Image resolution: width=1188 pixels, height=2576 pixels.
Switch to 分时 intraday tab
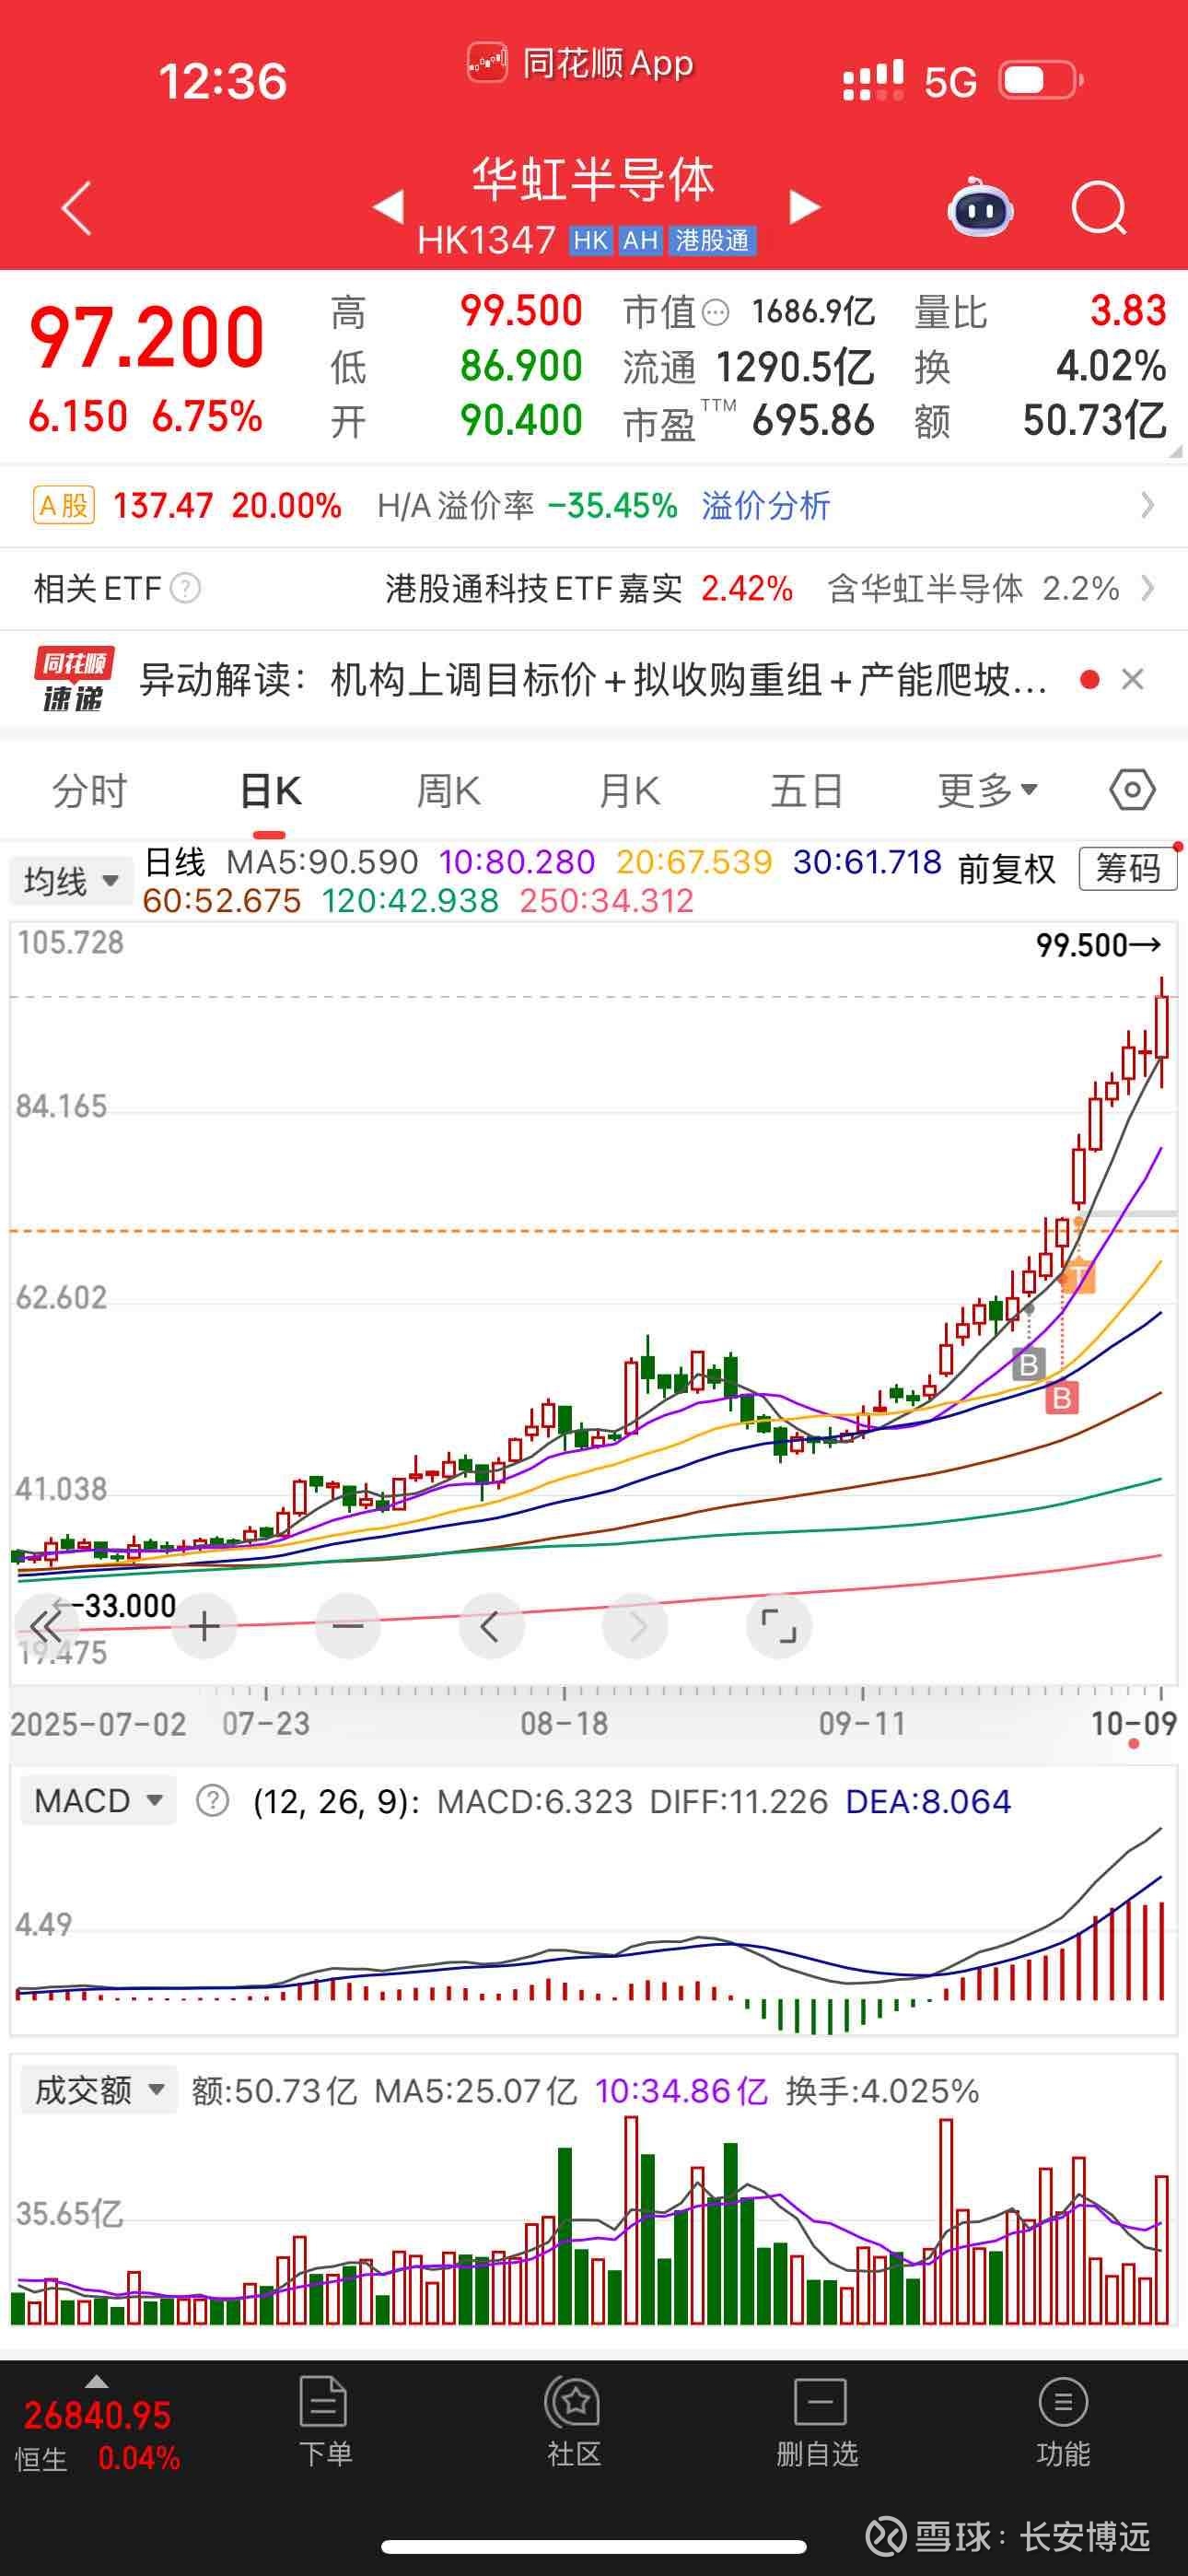coord(90,791)
